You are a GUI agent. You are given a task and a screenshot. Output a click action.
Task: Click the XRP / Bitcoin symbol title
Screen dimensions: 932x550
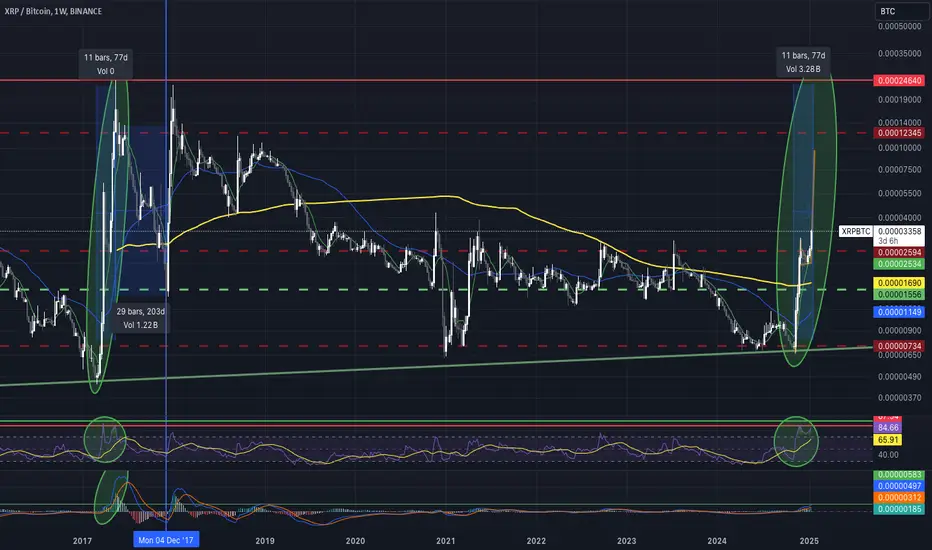click(53, 11)
